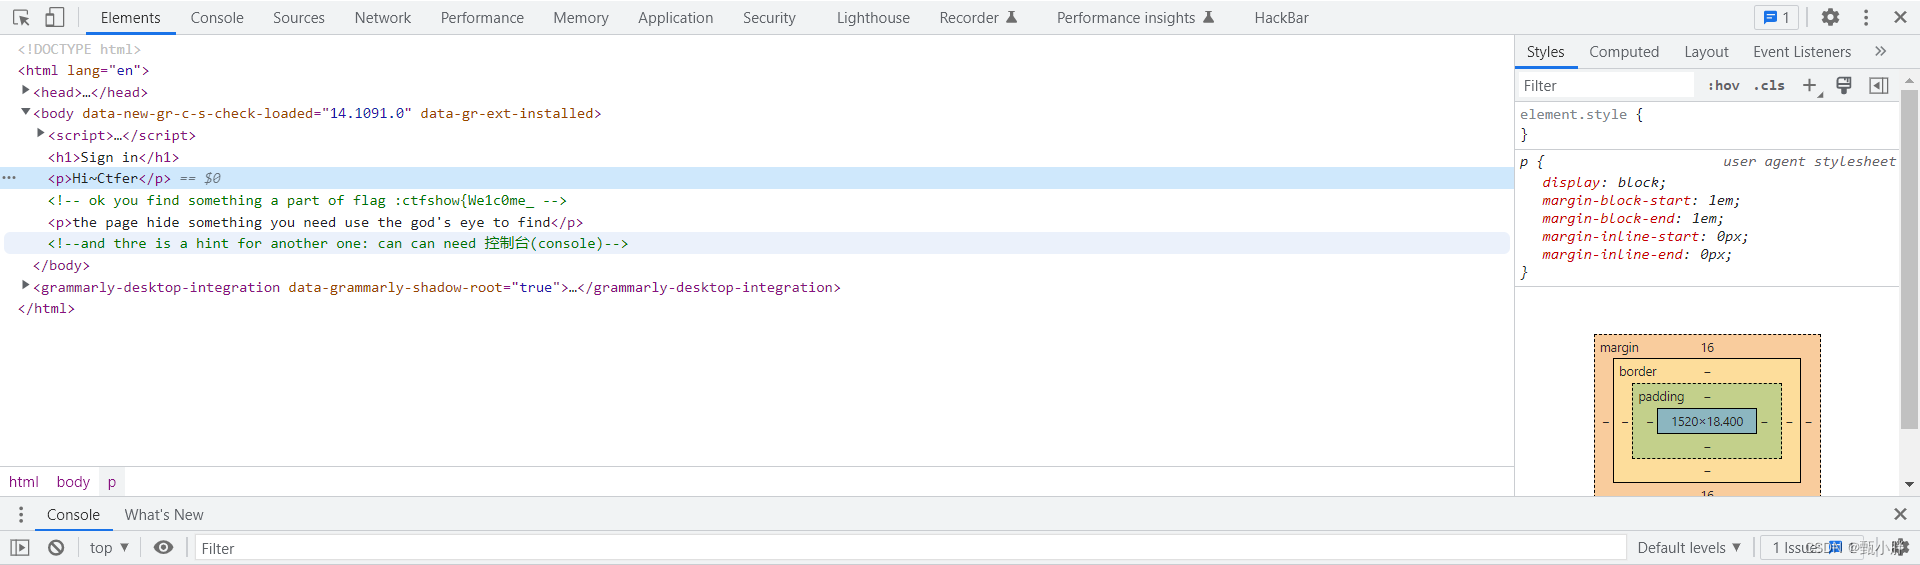Switch to the Console tab in top bar
Viewport: 1920px width, 565px height.
(x=217, y=18)
